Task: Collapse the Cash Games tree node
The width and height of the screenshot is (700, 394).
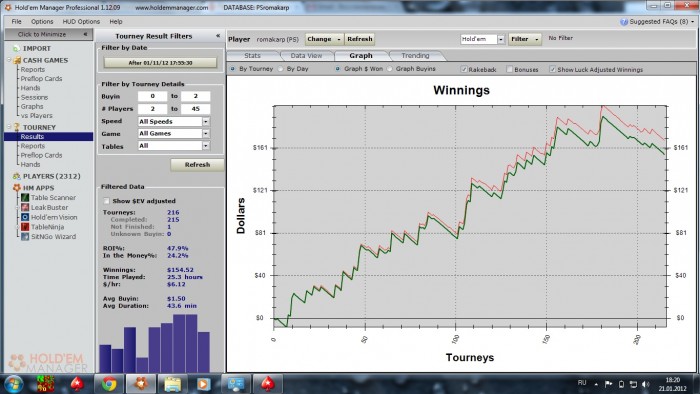Action: 8,60
